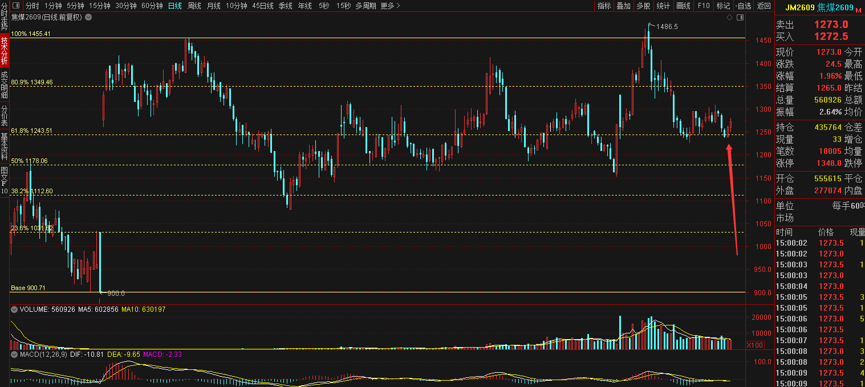Switch to the 分时 period tab
This screenshot has height=387, width=865.
(x=32, y=6)
